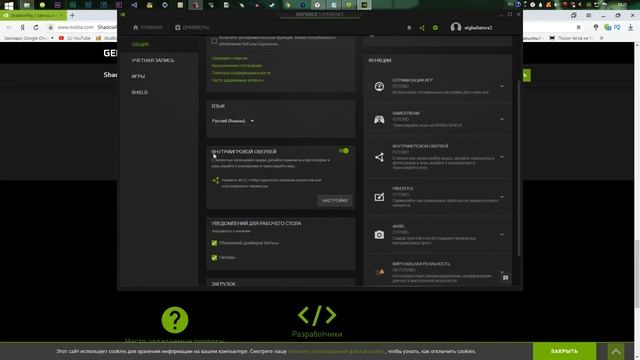This screenshot has width=640, height=360.
Task: Expand the virtual reality feature row
Action: click(x=502, y=271)
